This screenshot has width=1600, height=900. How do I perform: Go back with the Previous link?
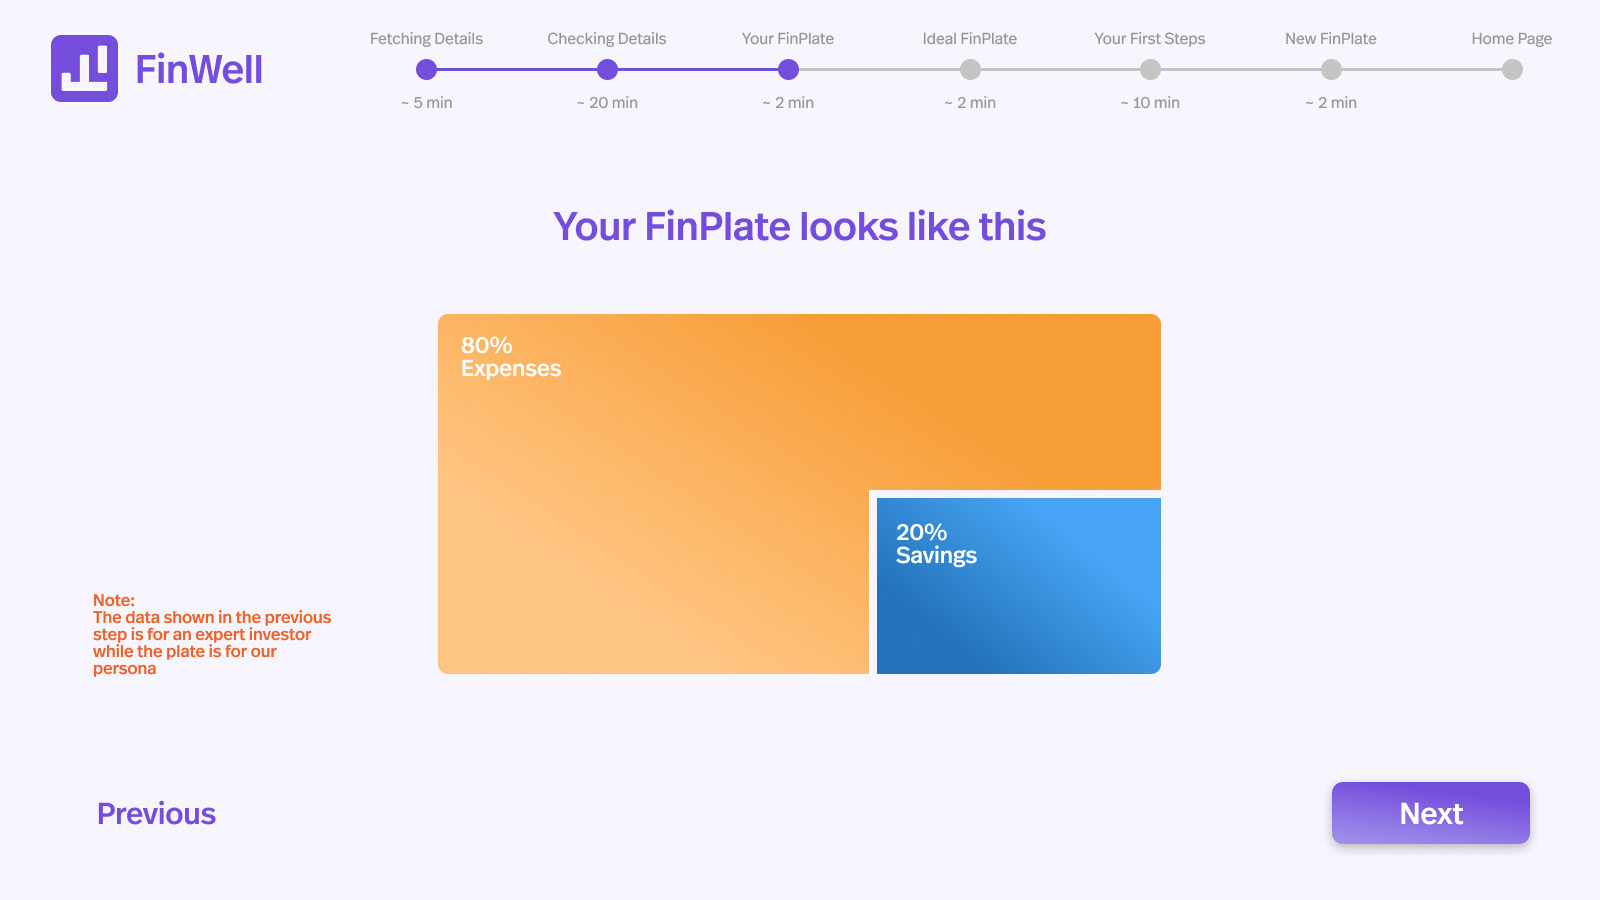point(156,814)
